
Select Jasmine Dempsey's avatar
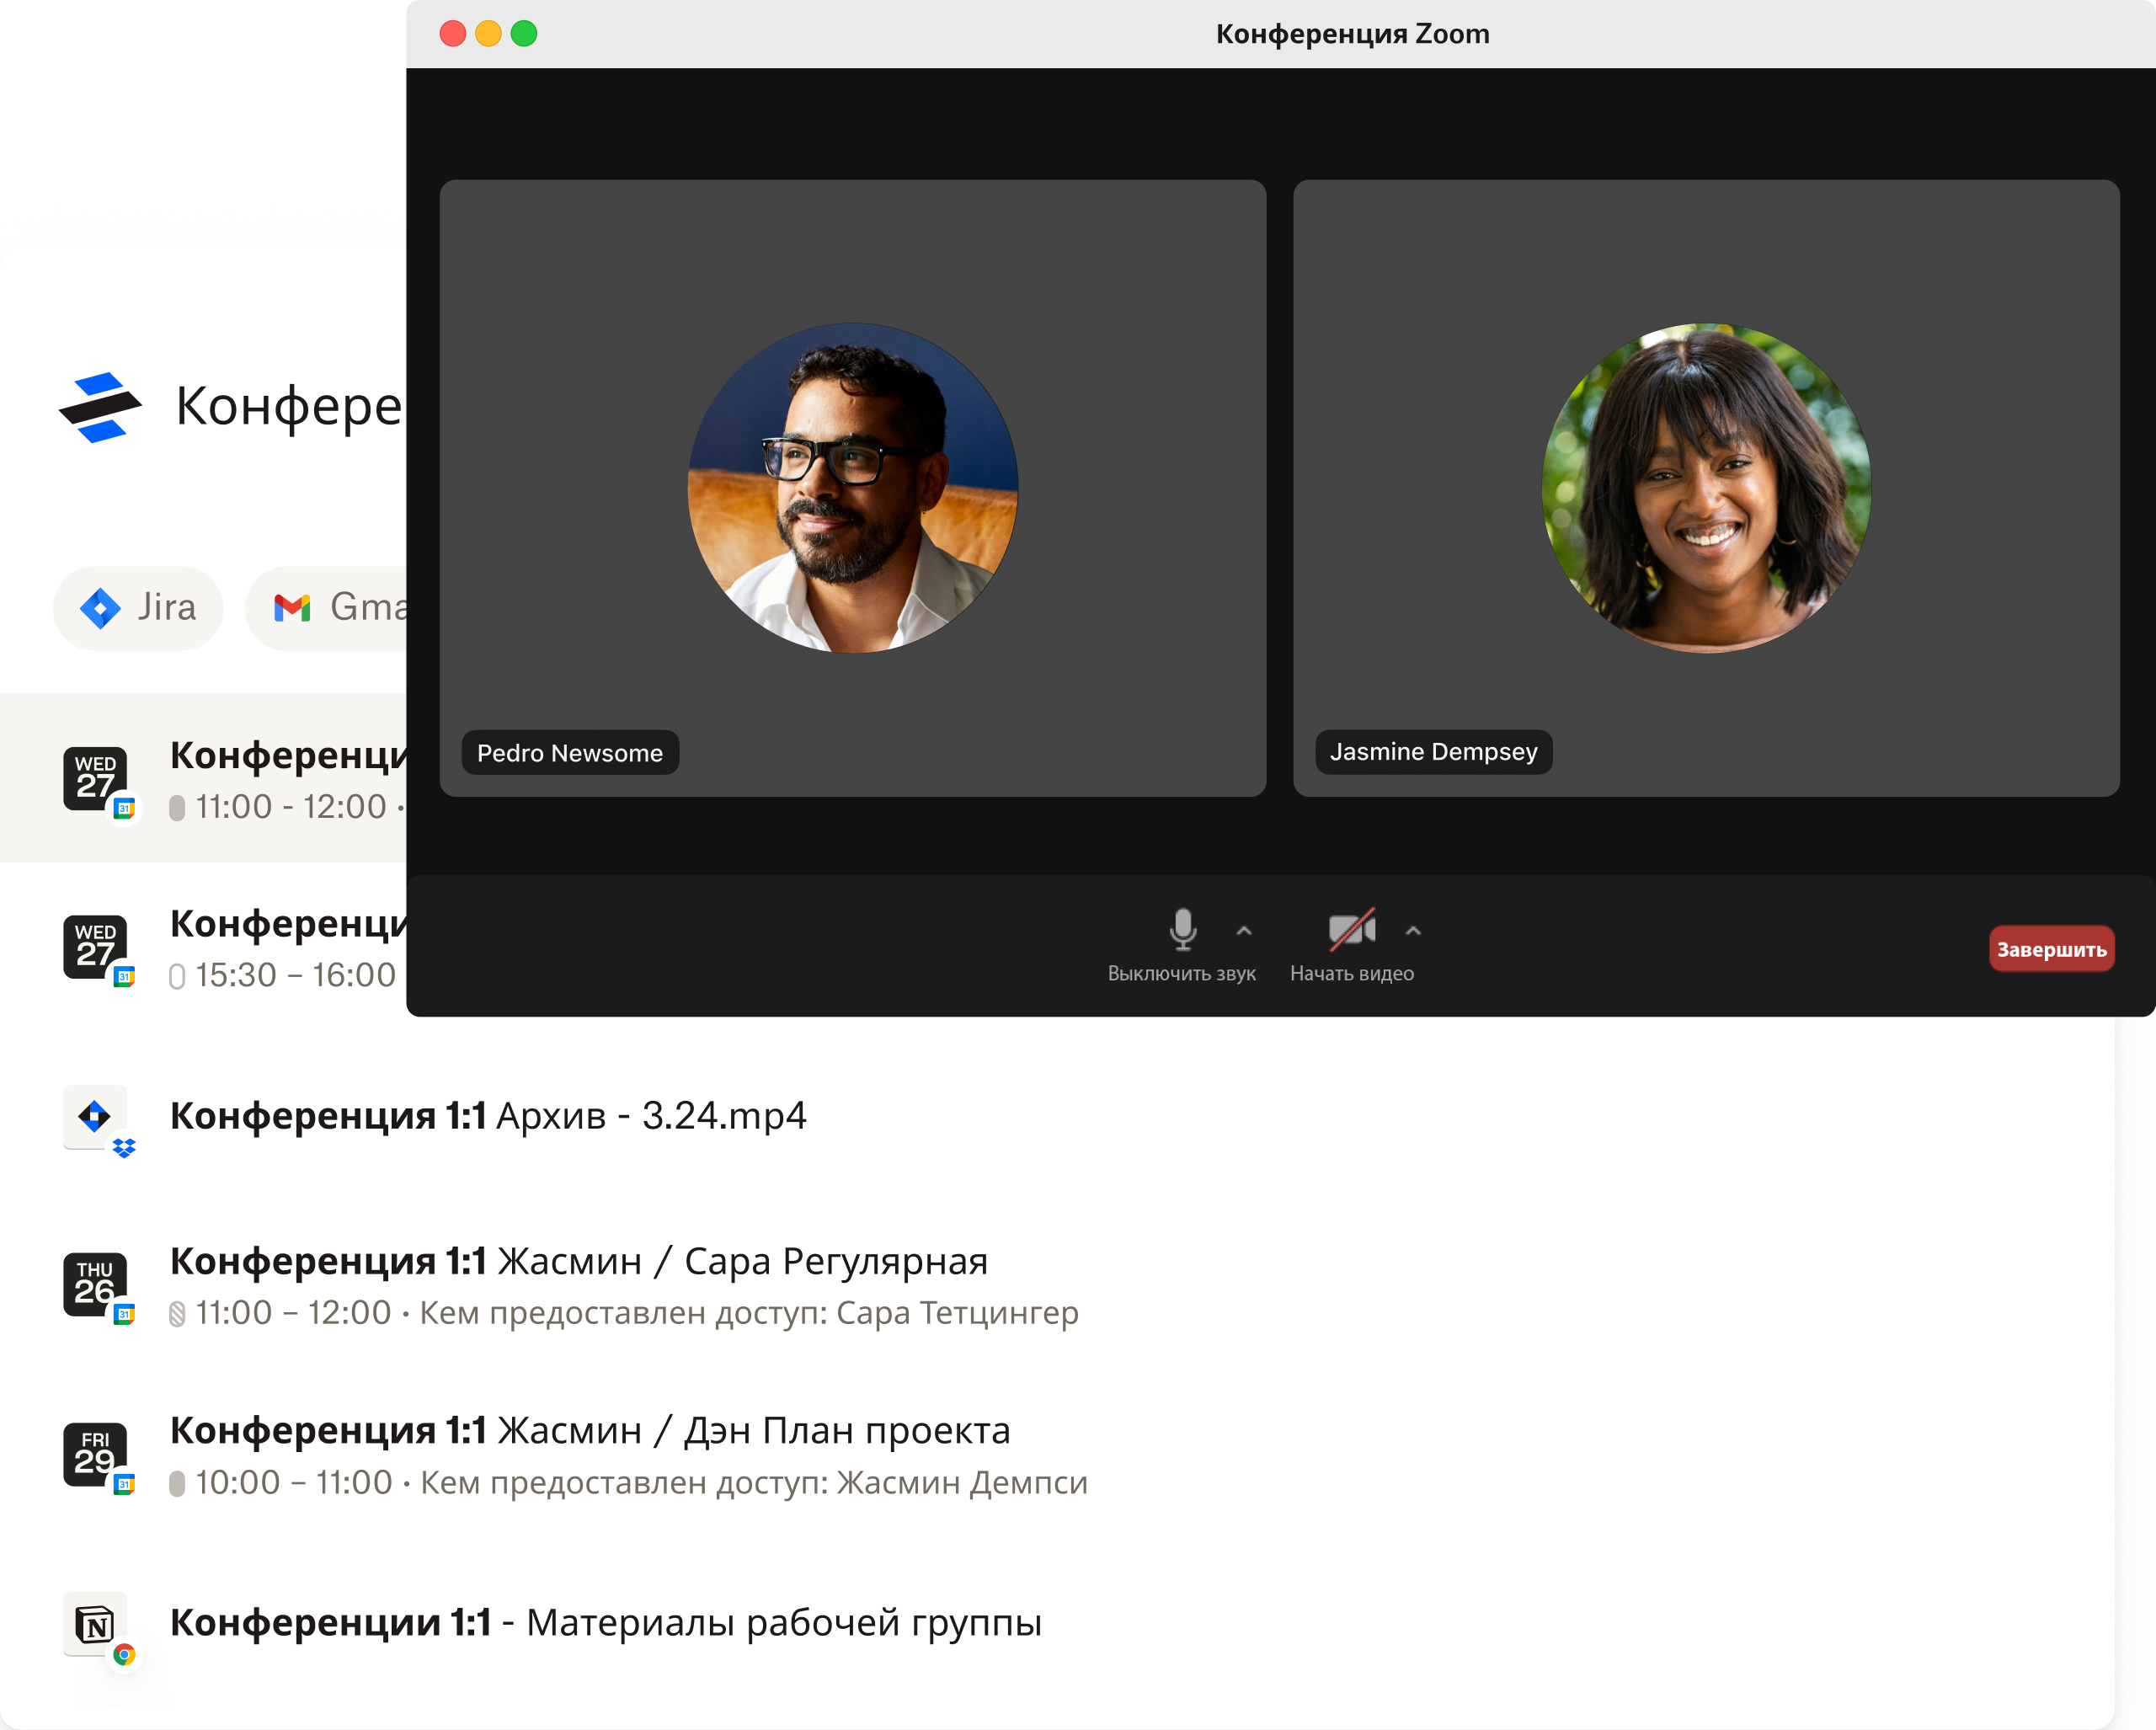click(x=1706, y=488)
